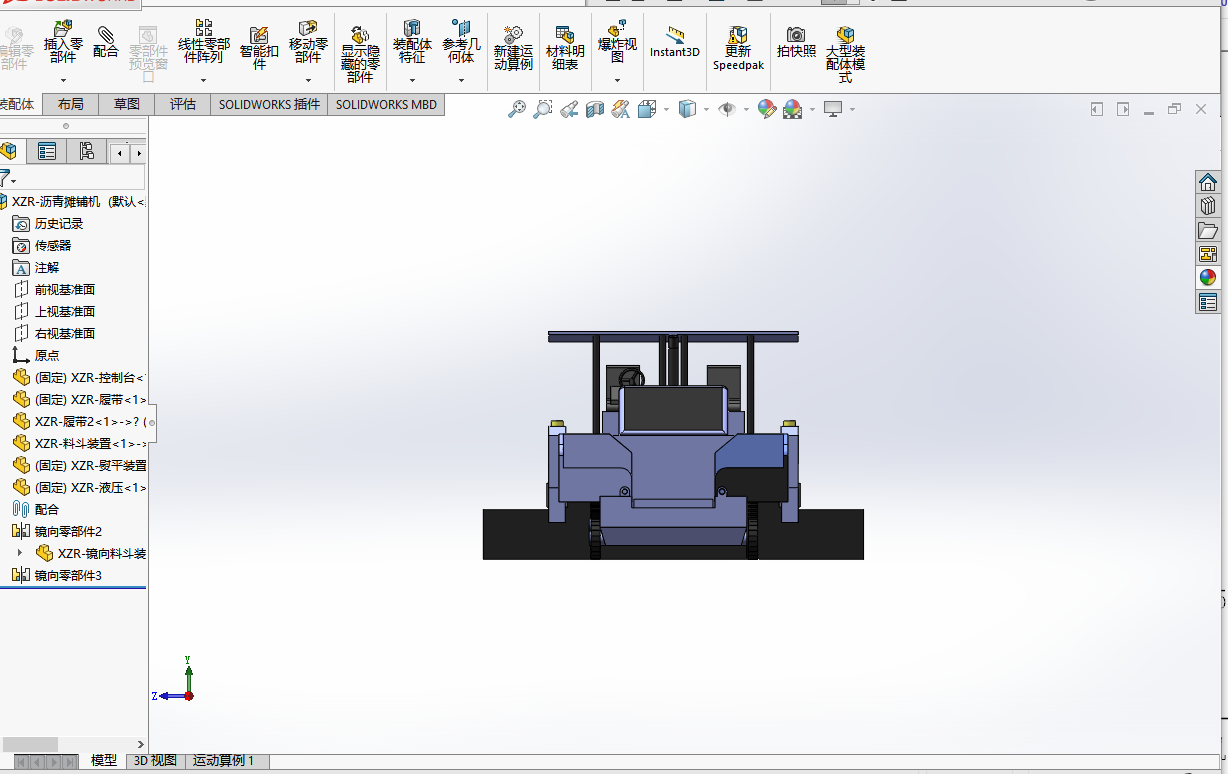The image size is (1228, 774).
Task: Click the View Settings monitor icon
Action: tap(833, 109)
